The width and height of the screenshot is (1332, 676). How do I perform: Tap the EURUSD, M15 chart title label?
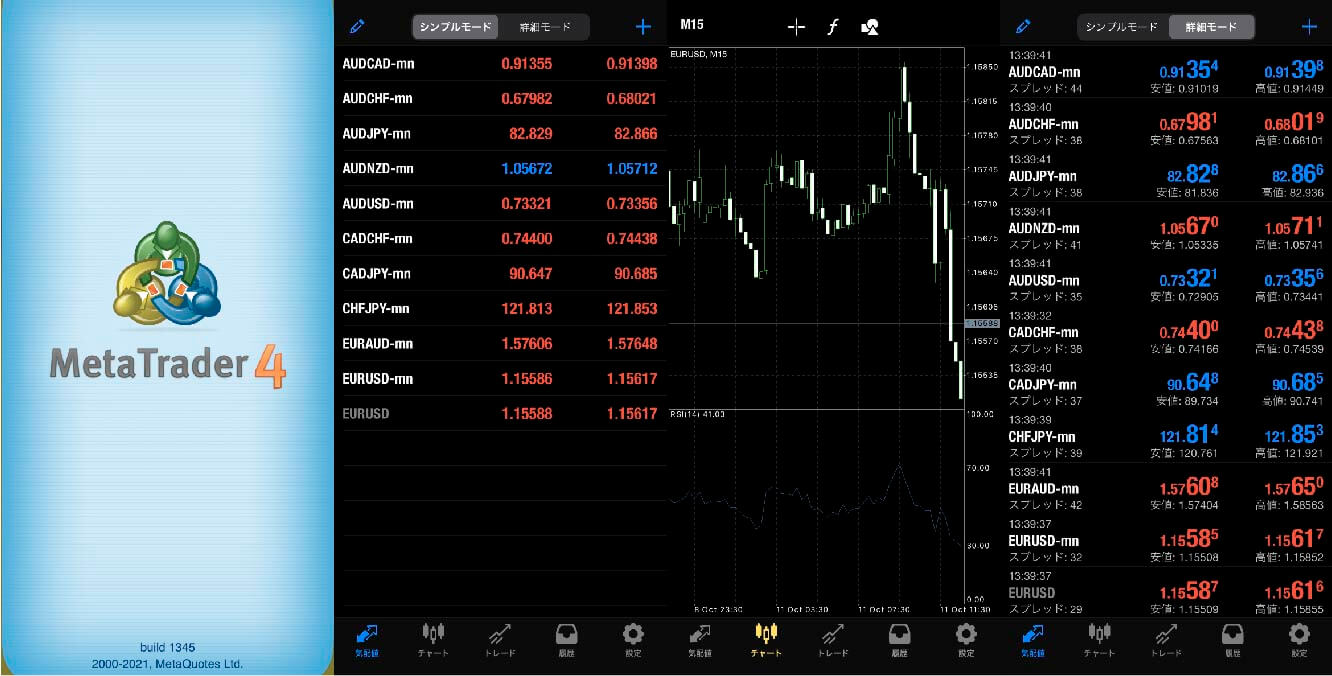point(698,54)
